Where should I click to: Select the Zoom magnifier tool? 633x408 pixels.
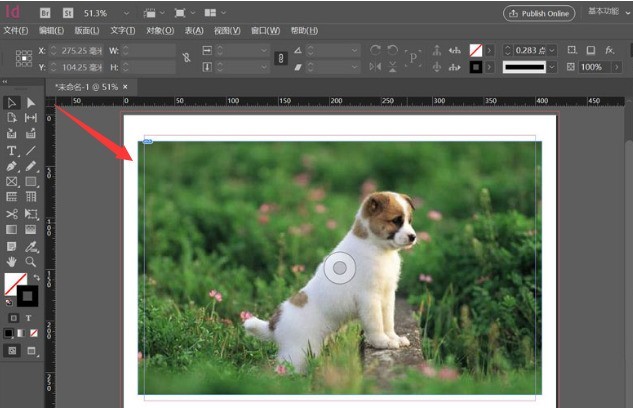pos(31,262)
